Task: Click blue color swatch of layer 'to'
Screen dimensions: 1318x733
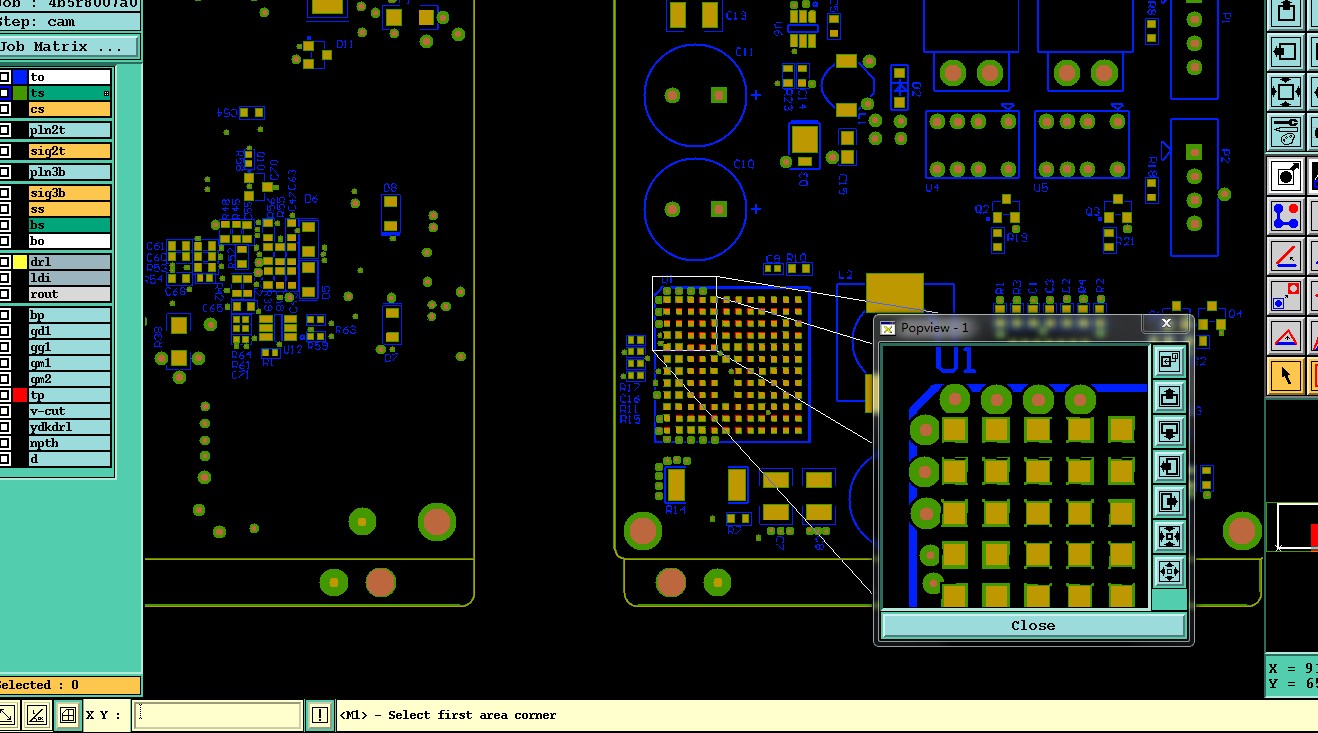Action: (20, 77)
